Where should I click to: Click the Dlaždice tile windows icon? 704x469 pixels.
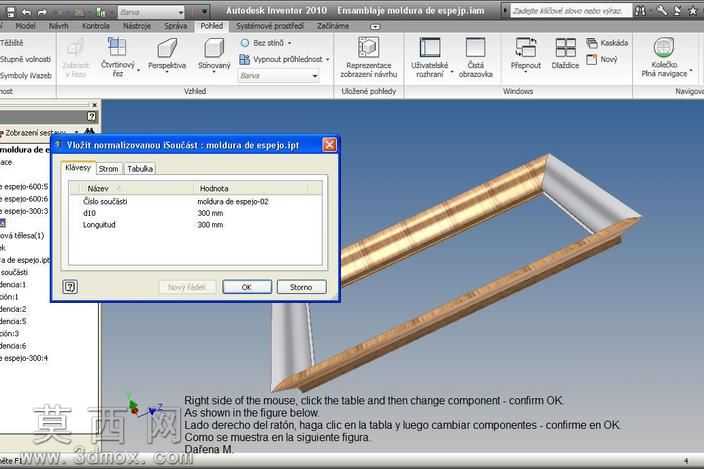coord(565,48)
